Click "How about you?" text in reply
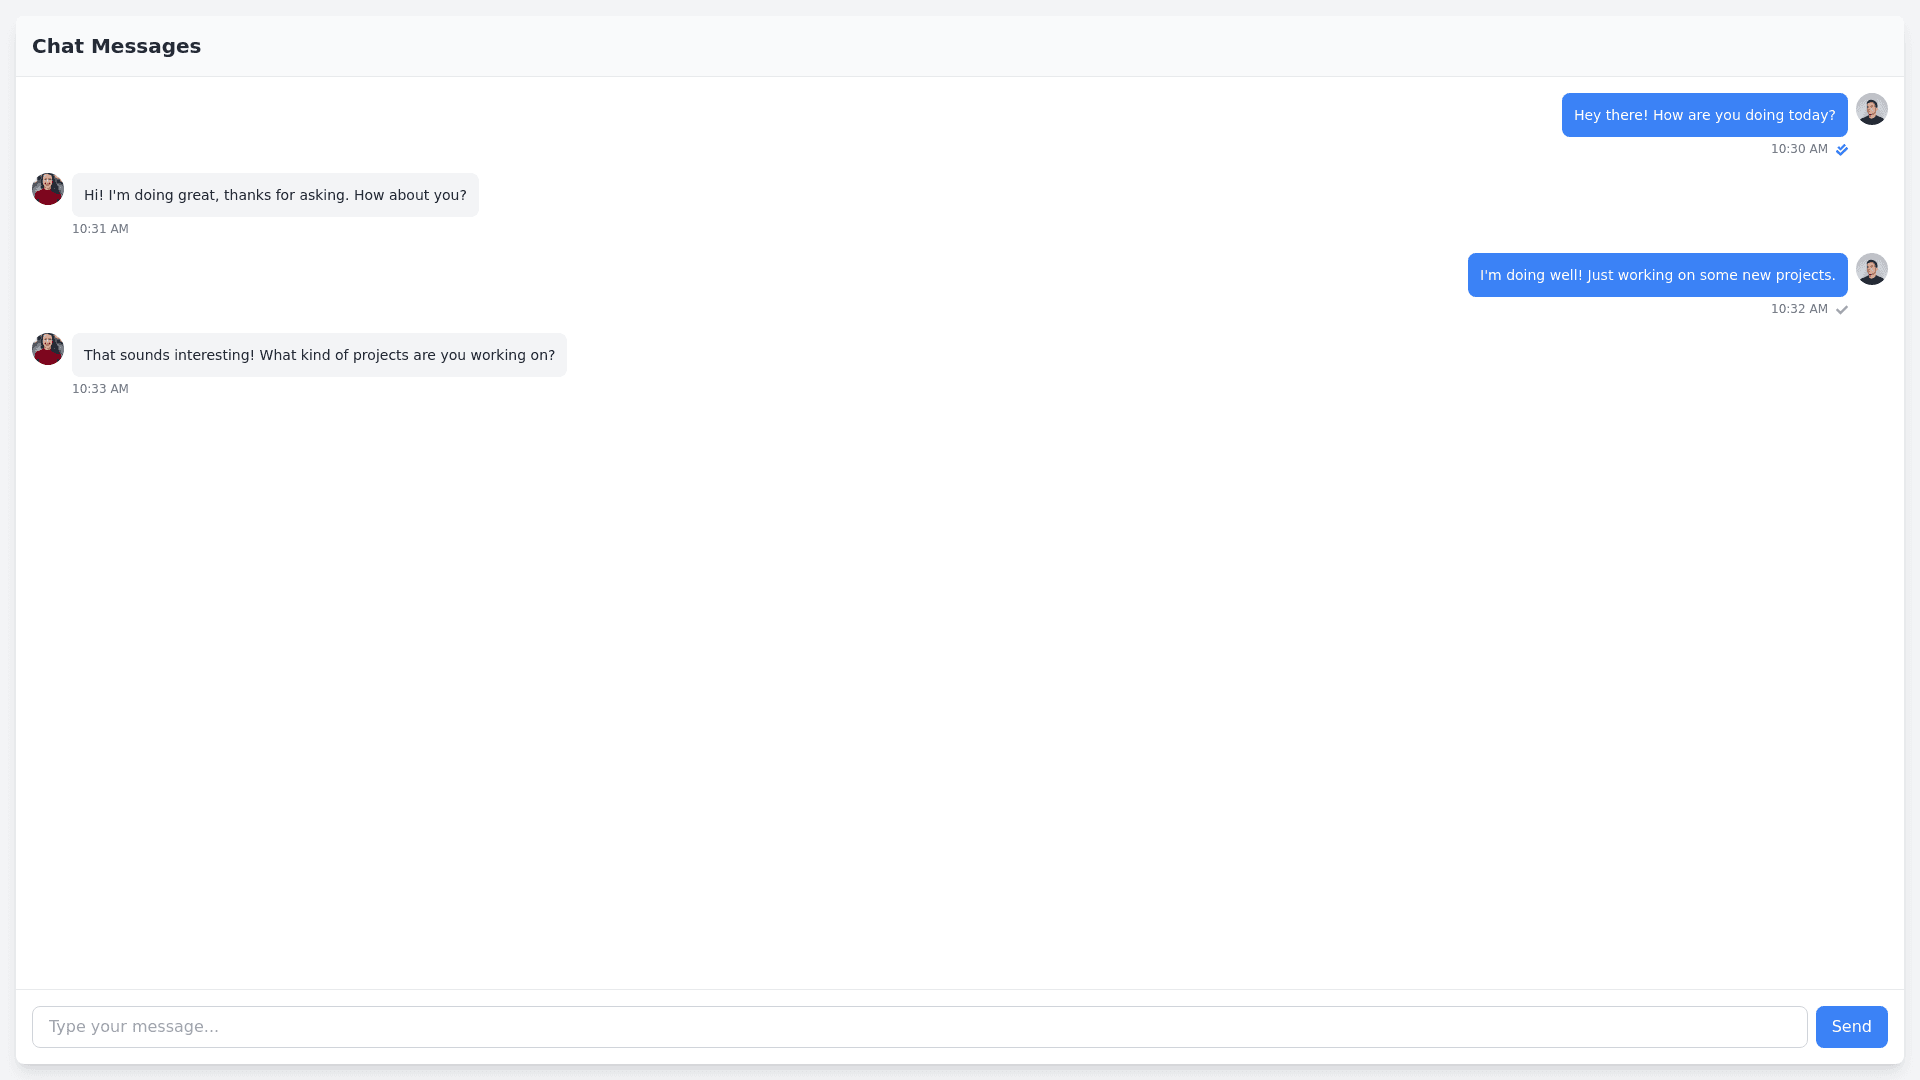This screenshot has width=1920, height=1080. (x=410, y=195)
